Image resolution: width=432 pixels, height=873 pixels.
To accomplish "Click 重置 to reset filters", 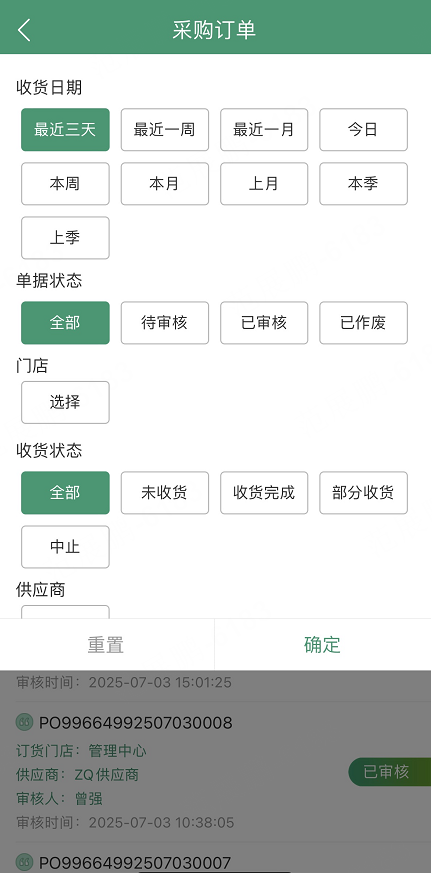I will click(x=107, y=645).
